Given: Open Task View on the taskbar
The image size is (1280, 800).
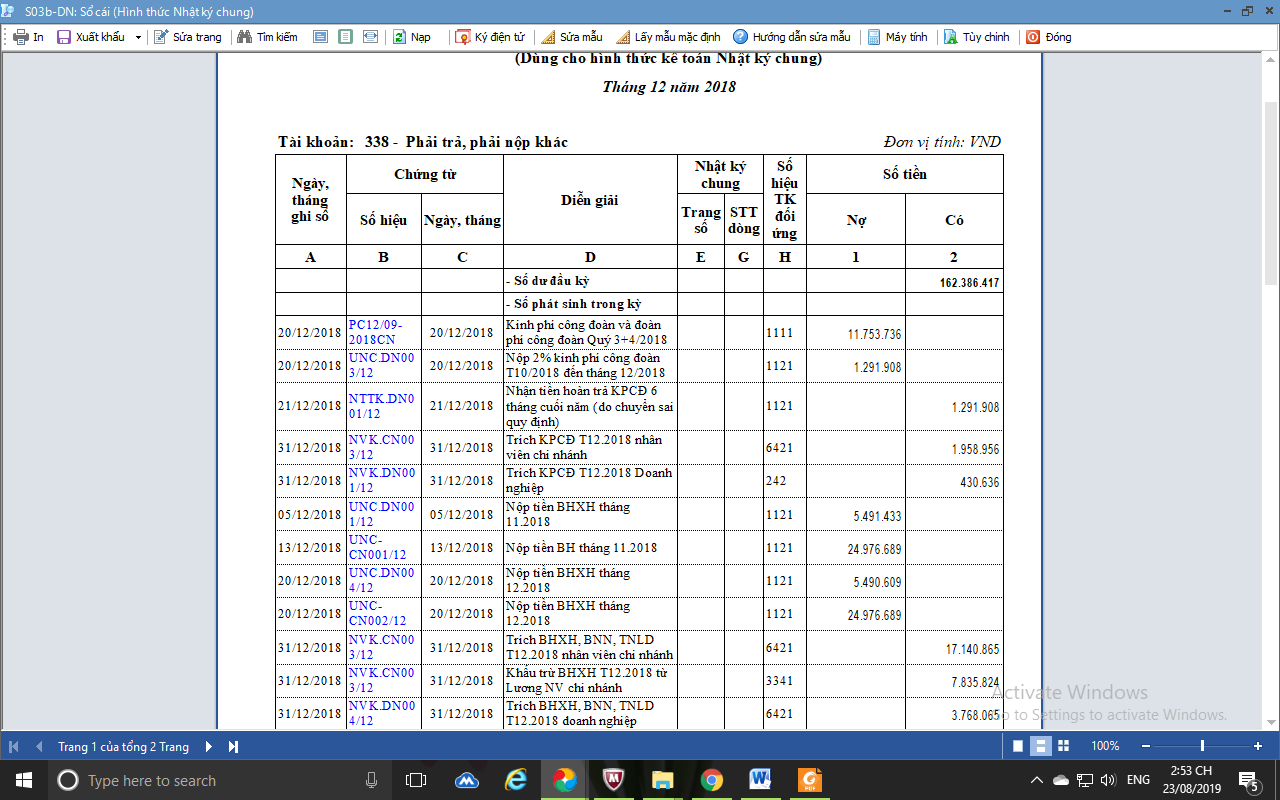Looking at the screenshot, I should 416,780.
